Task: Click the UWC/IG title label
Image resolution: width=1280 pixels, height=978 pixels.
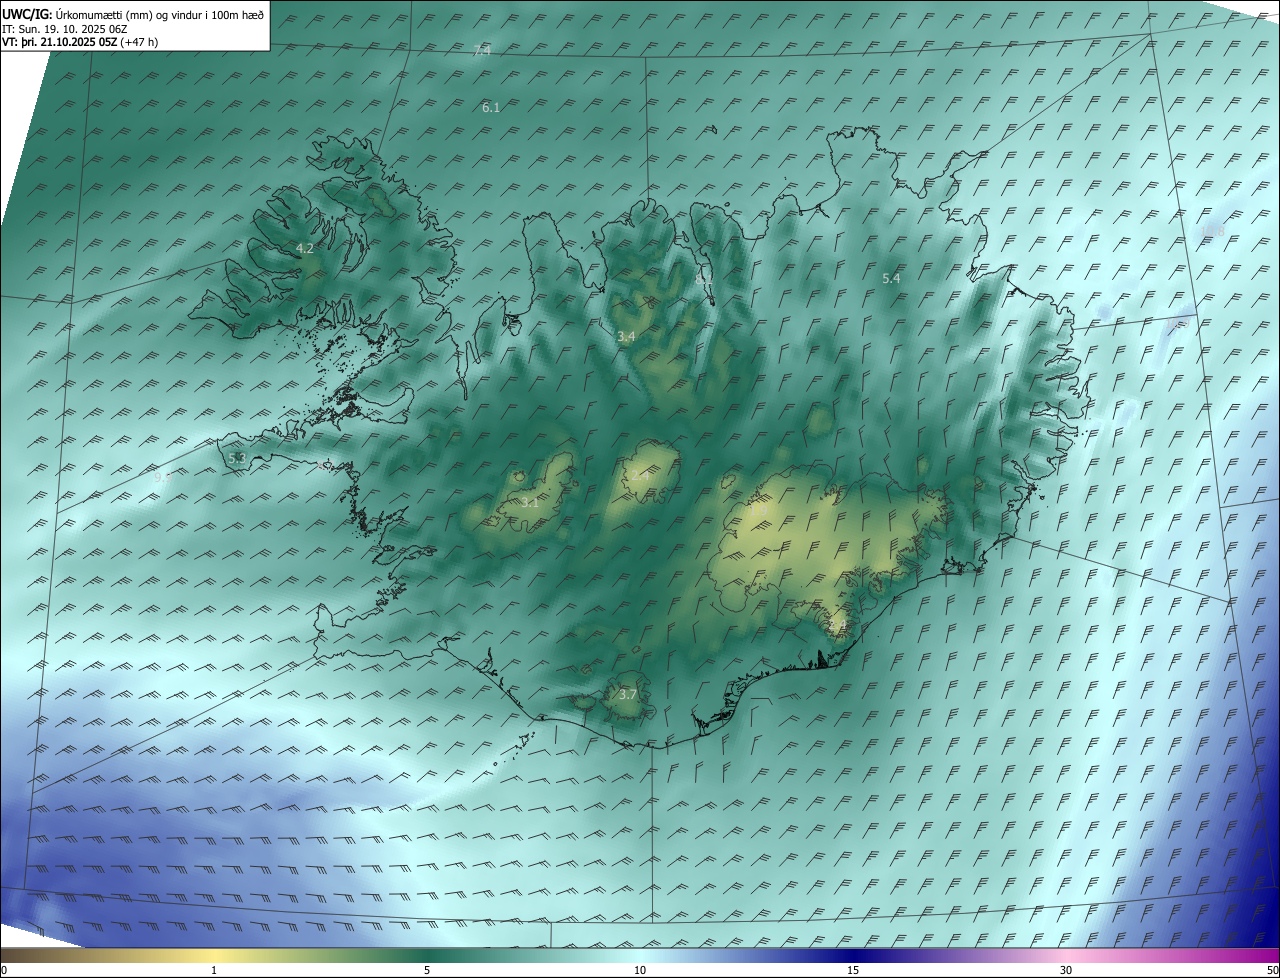Action: pyautogui.click(x=28, y=14)
